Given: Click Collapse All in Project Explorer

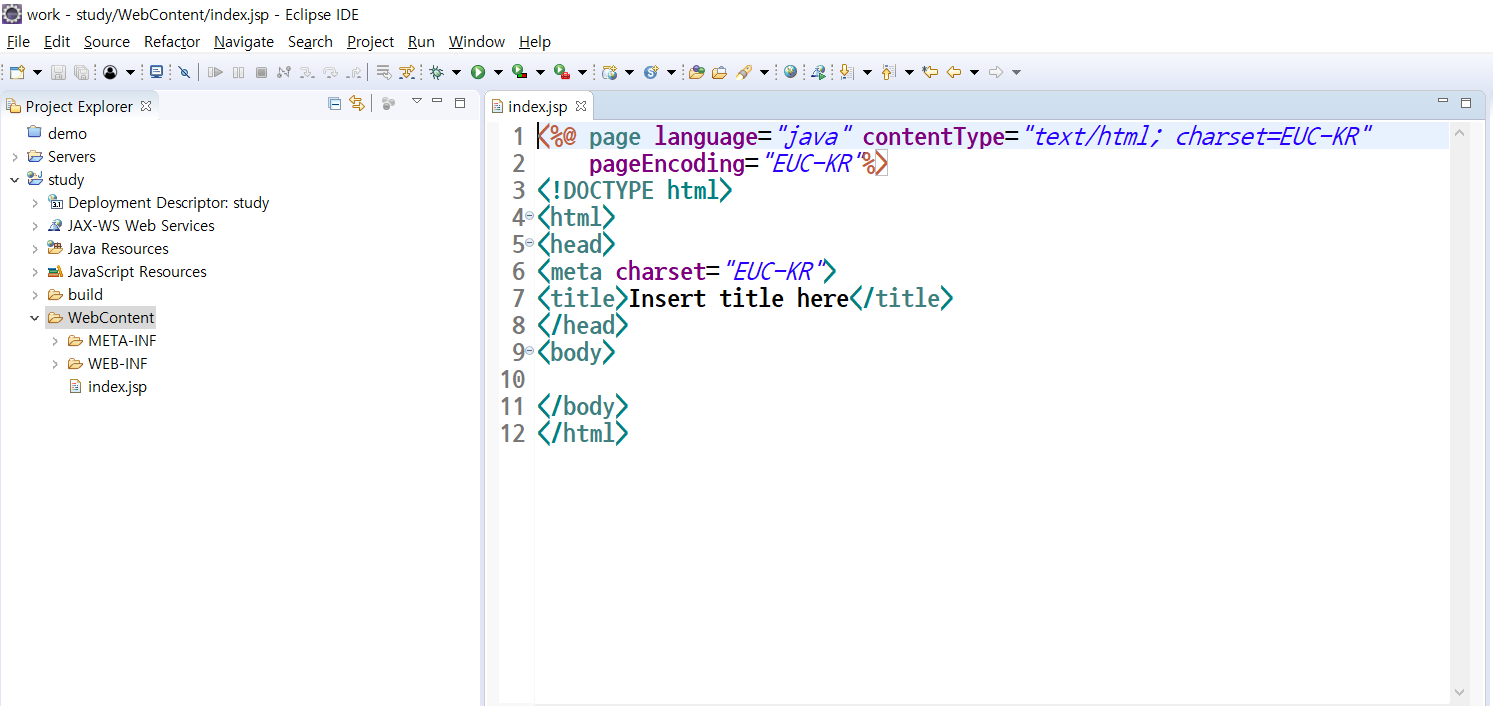Looking at the screenshot, I should (x=335, y=103).
